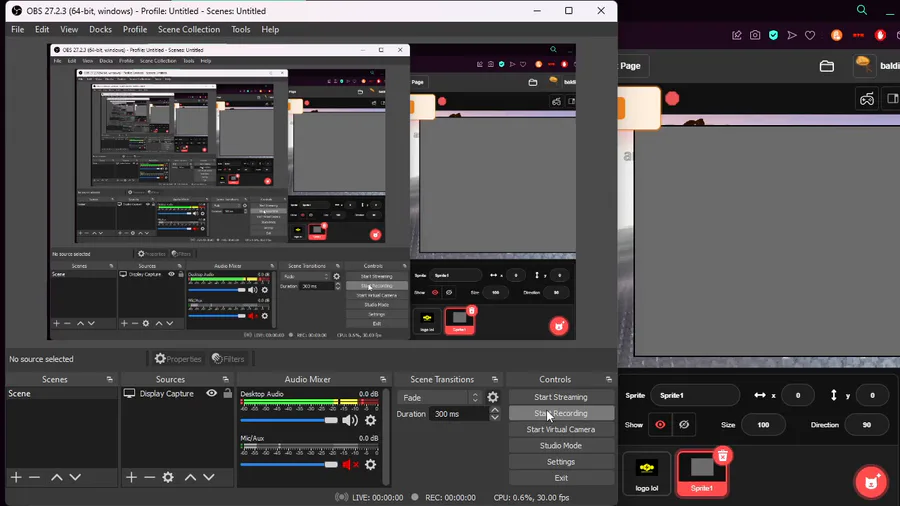900x506 pixels.
Task: Move source up in Sources panel
Action: coord(191,477)
